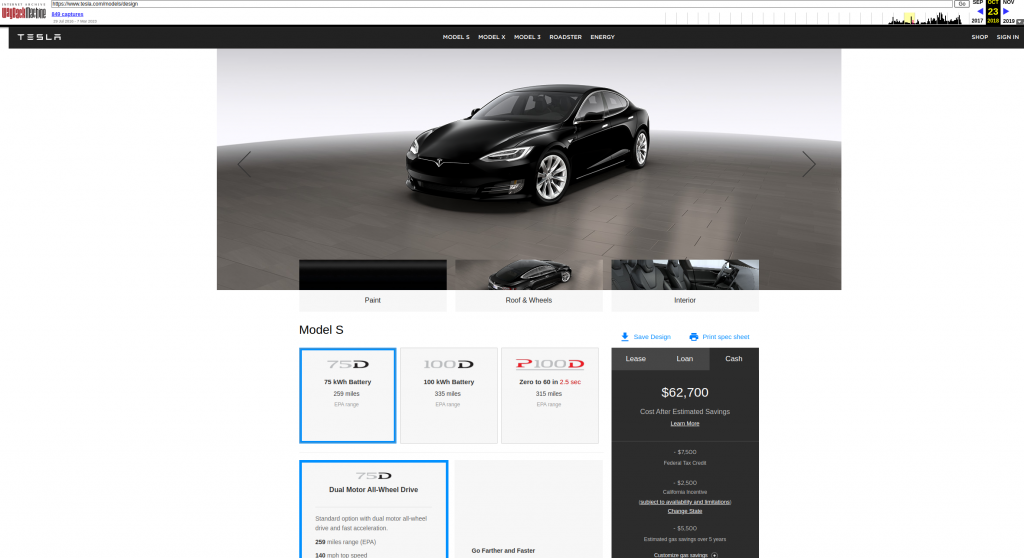
Task: Click the Wayback Machine logo
Action: (x=24, y=13)
